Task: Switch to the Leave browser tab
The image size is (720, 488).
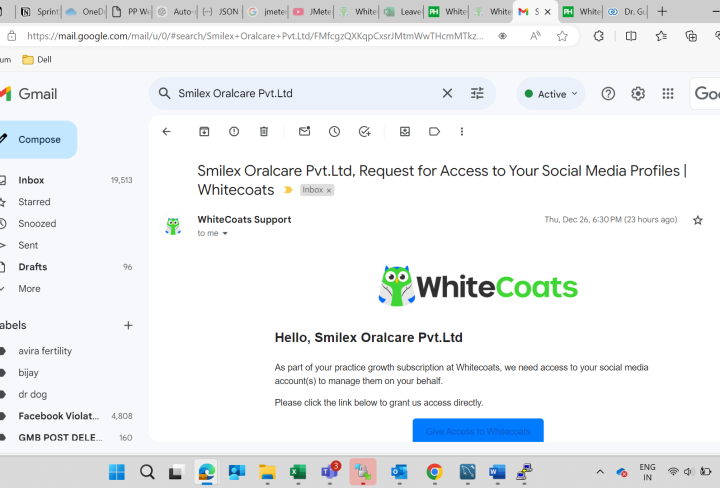Action: point(403,11)
